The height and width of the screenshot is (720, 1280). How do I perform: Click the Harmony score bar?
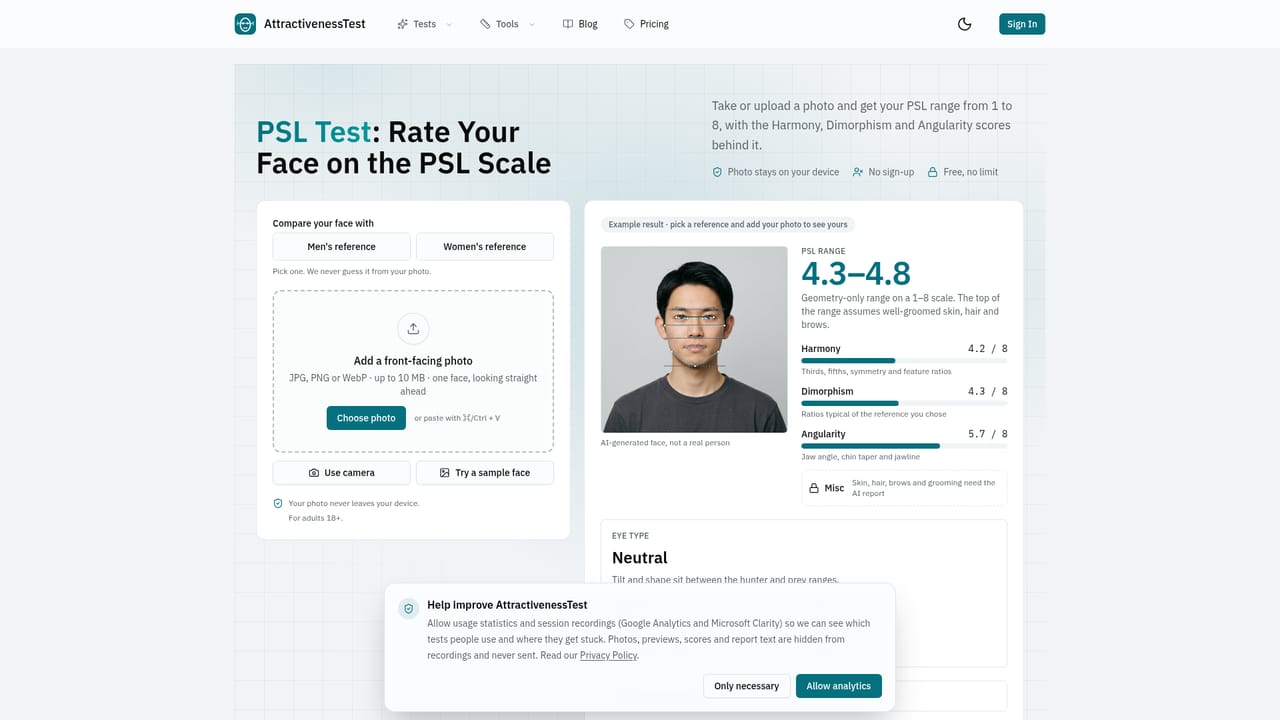click(x=904, y=361)
